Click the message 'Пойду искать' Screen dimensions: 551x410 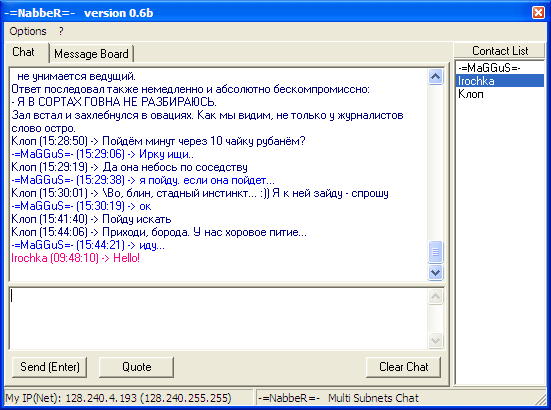91,219
